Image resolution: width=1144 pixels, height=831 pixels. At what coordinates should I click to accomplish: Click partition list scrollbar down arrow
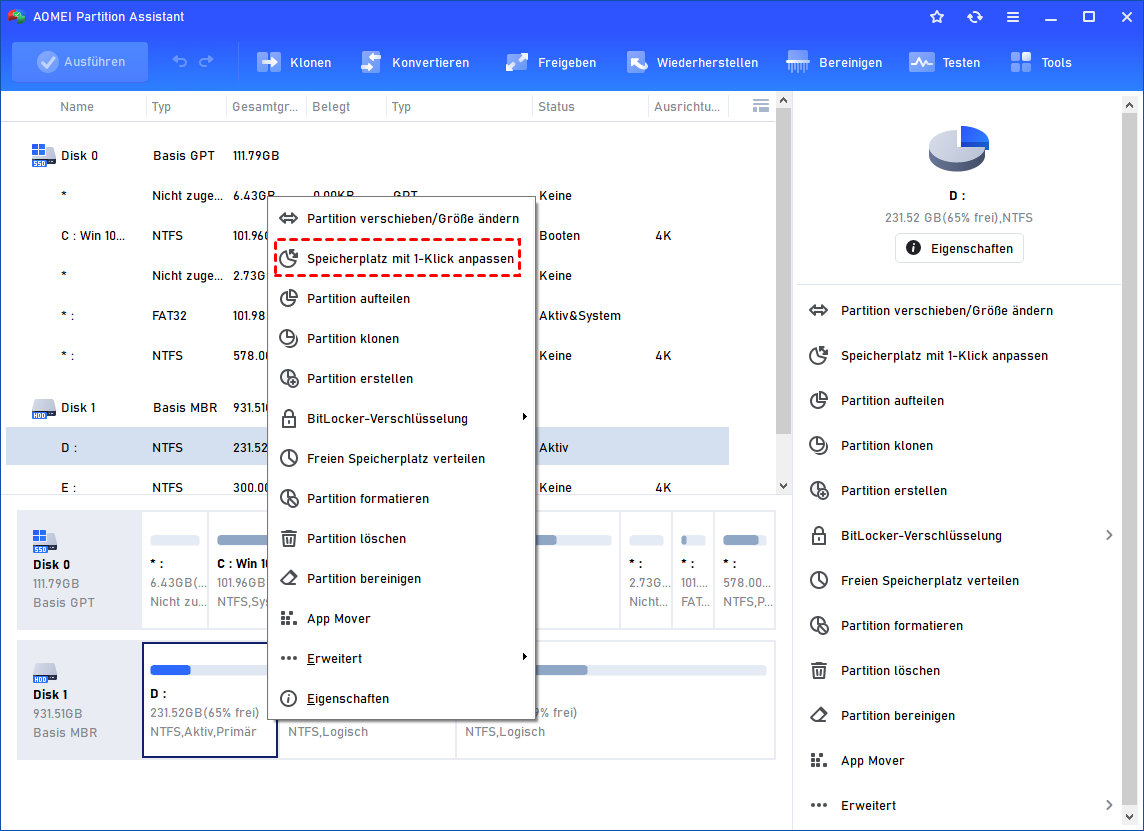point(784,486)
